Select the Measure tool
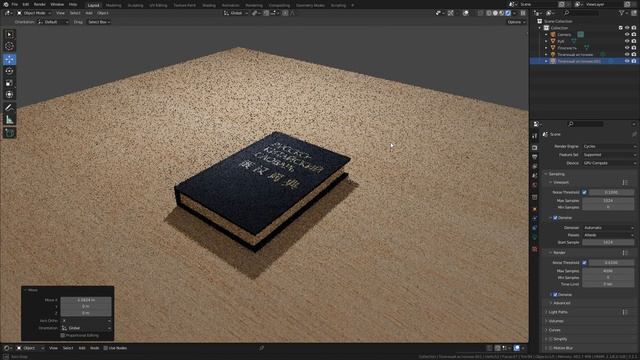Viewport: 640px width, 360px height. [x=9, y=120]
